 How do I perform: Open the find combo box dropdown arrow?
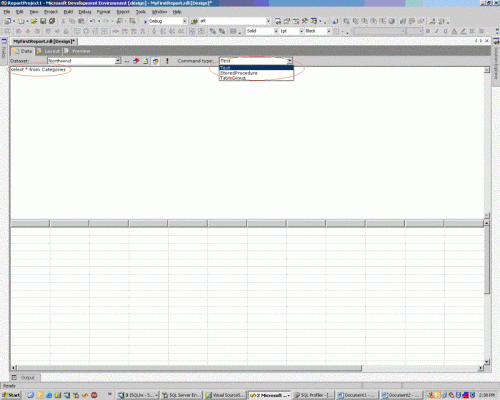click(x=268, y=21)
